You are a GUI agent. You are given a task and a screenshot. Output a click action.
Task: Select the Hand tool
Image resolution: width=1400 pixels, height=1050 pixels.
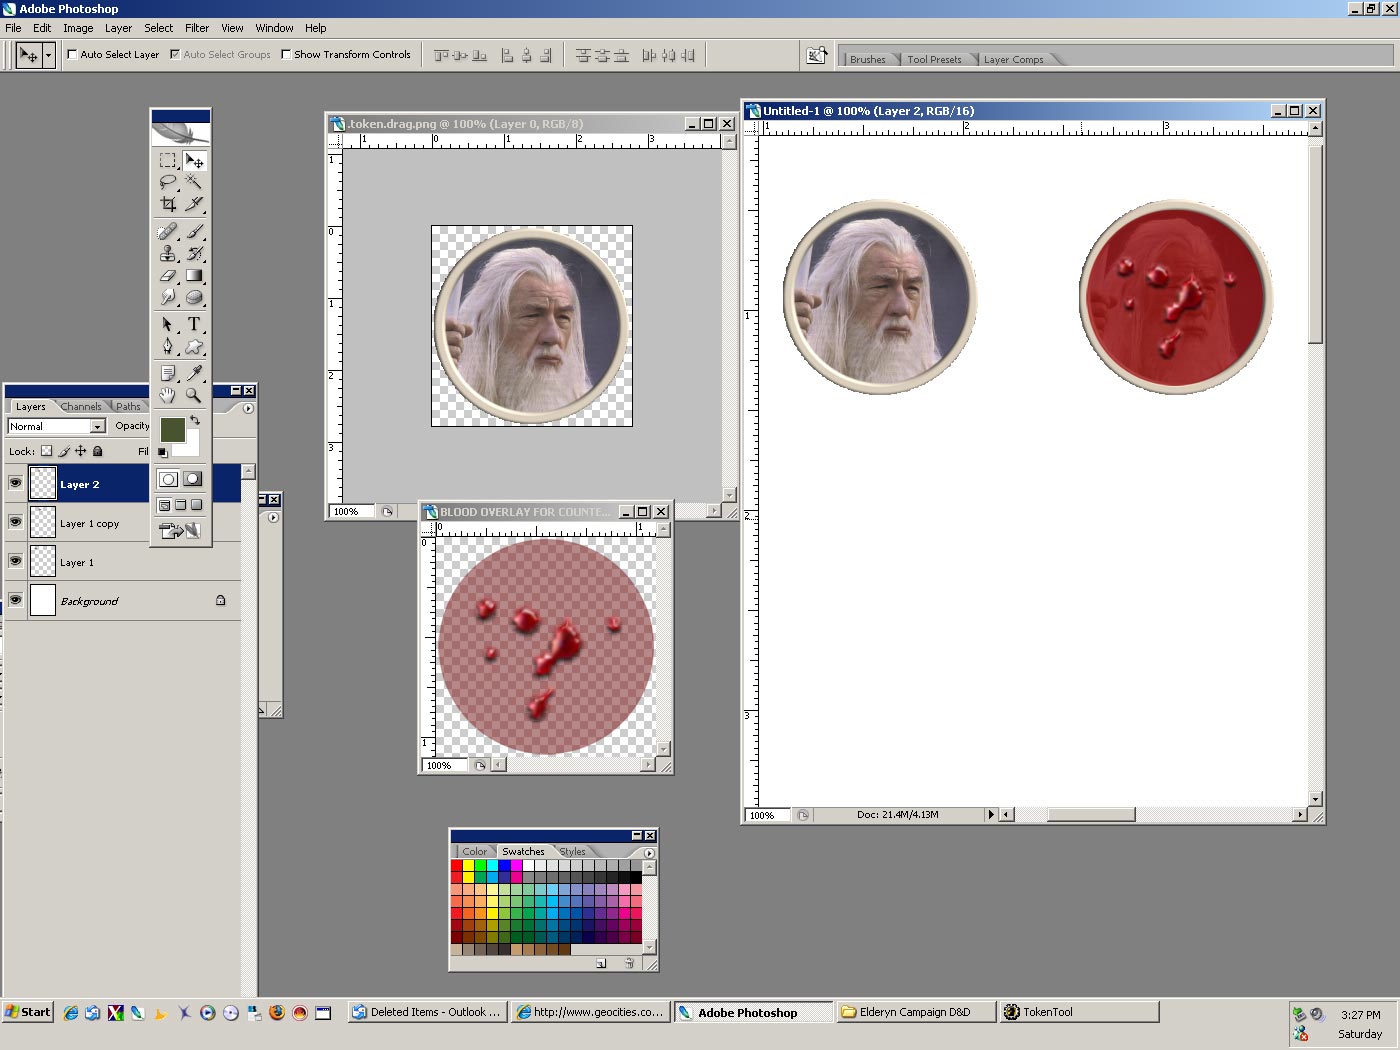[x=168, y=395]
